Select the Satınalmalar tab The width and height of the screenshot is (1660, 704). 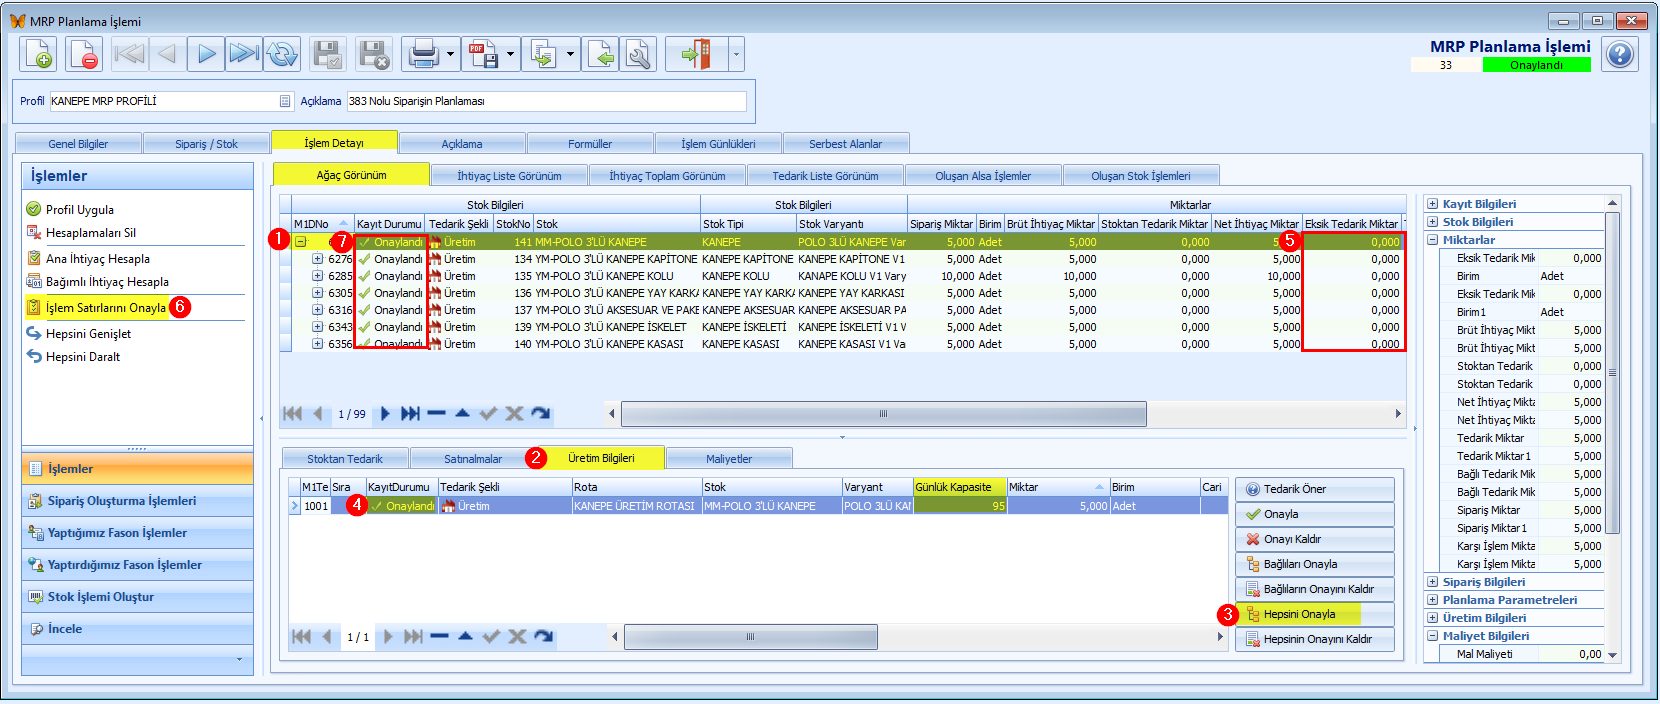(x=473, y=459)
